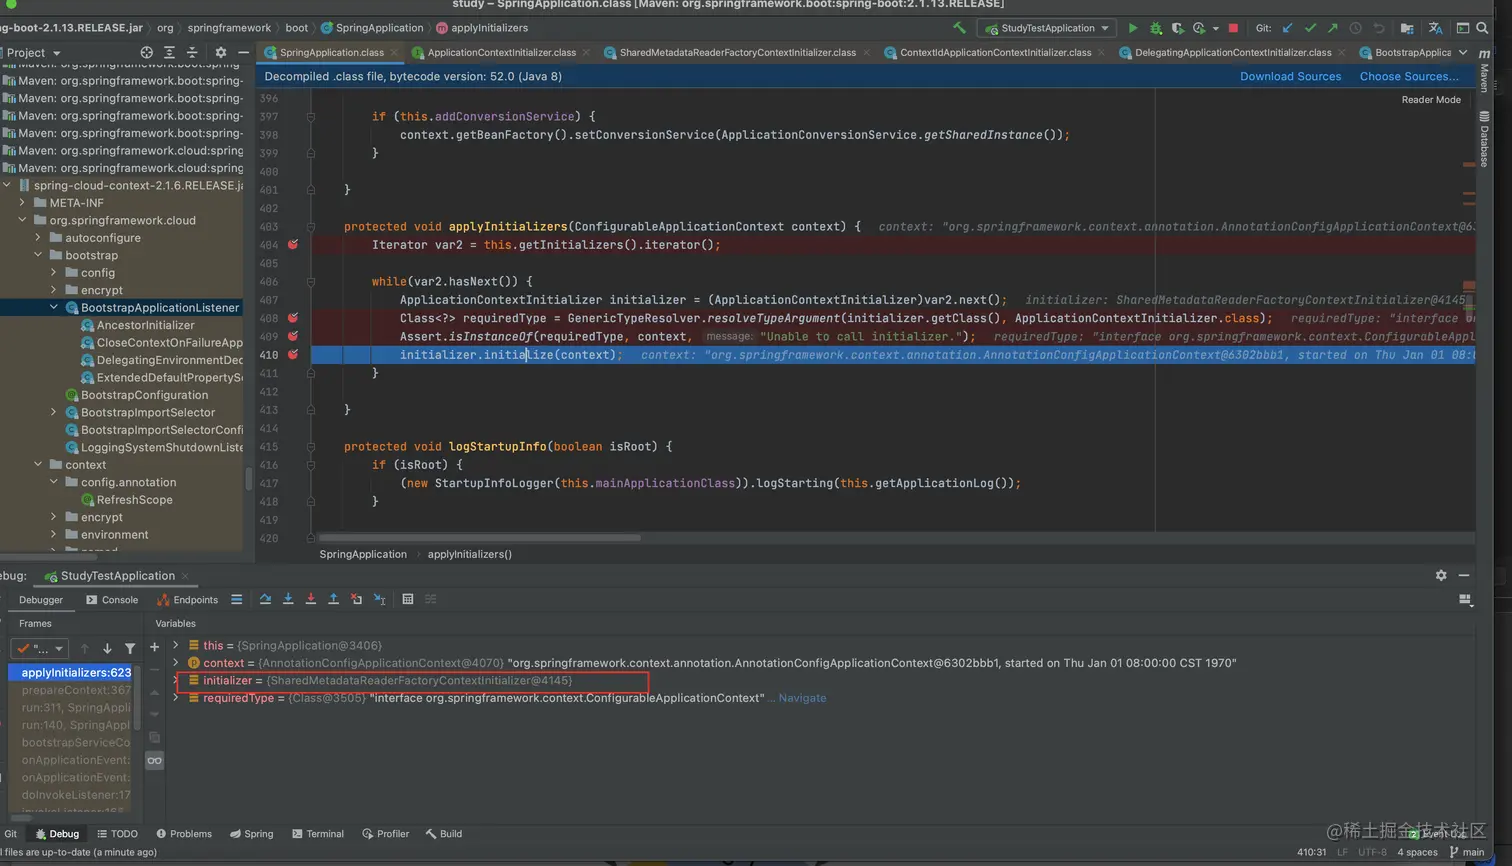Show hidden editor tabs chevron
The width and height of the screenshot is (1512, 866).
click(1463, 52)
